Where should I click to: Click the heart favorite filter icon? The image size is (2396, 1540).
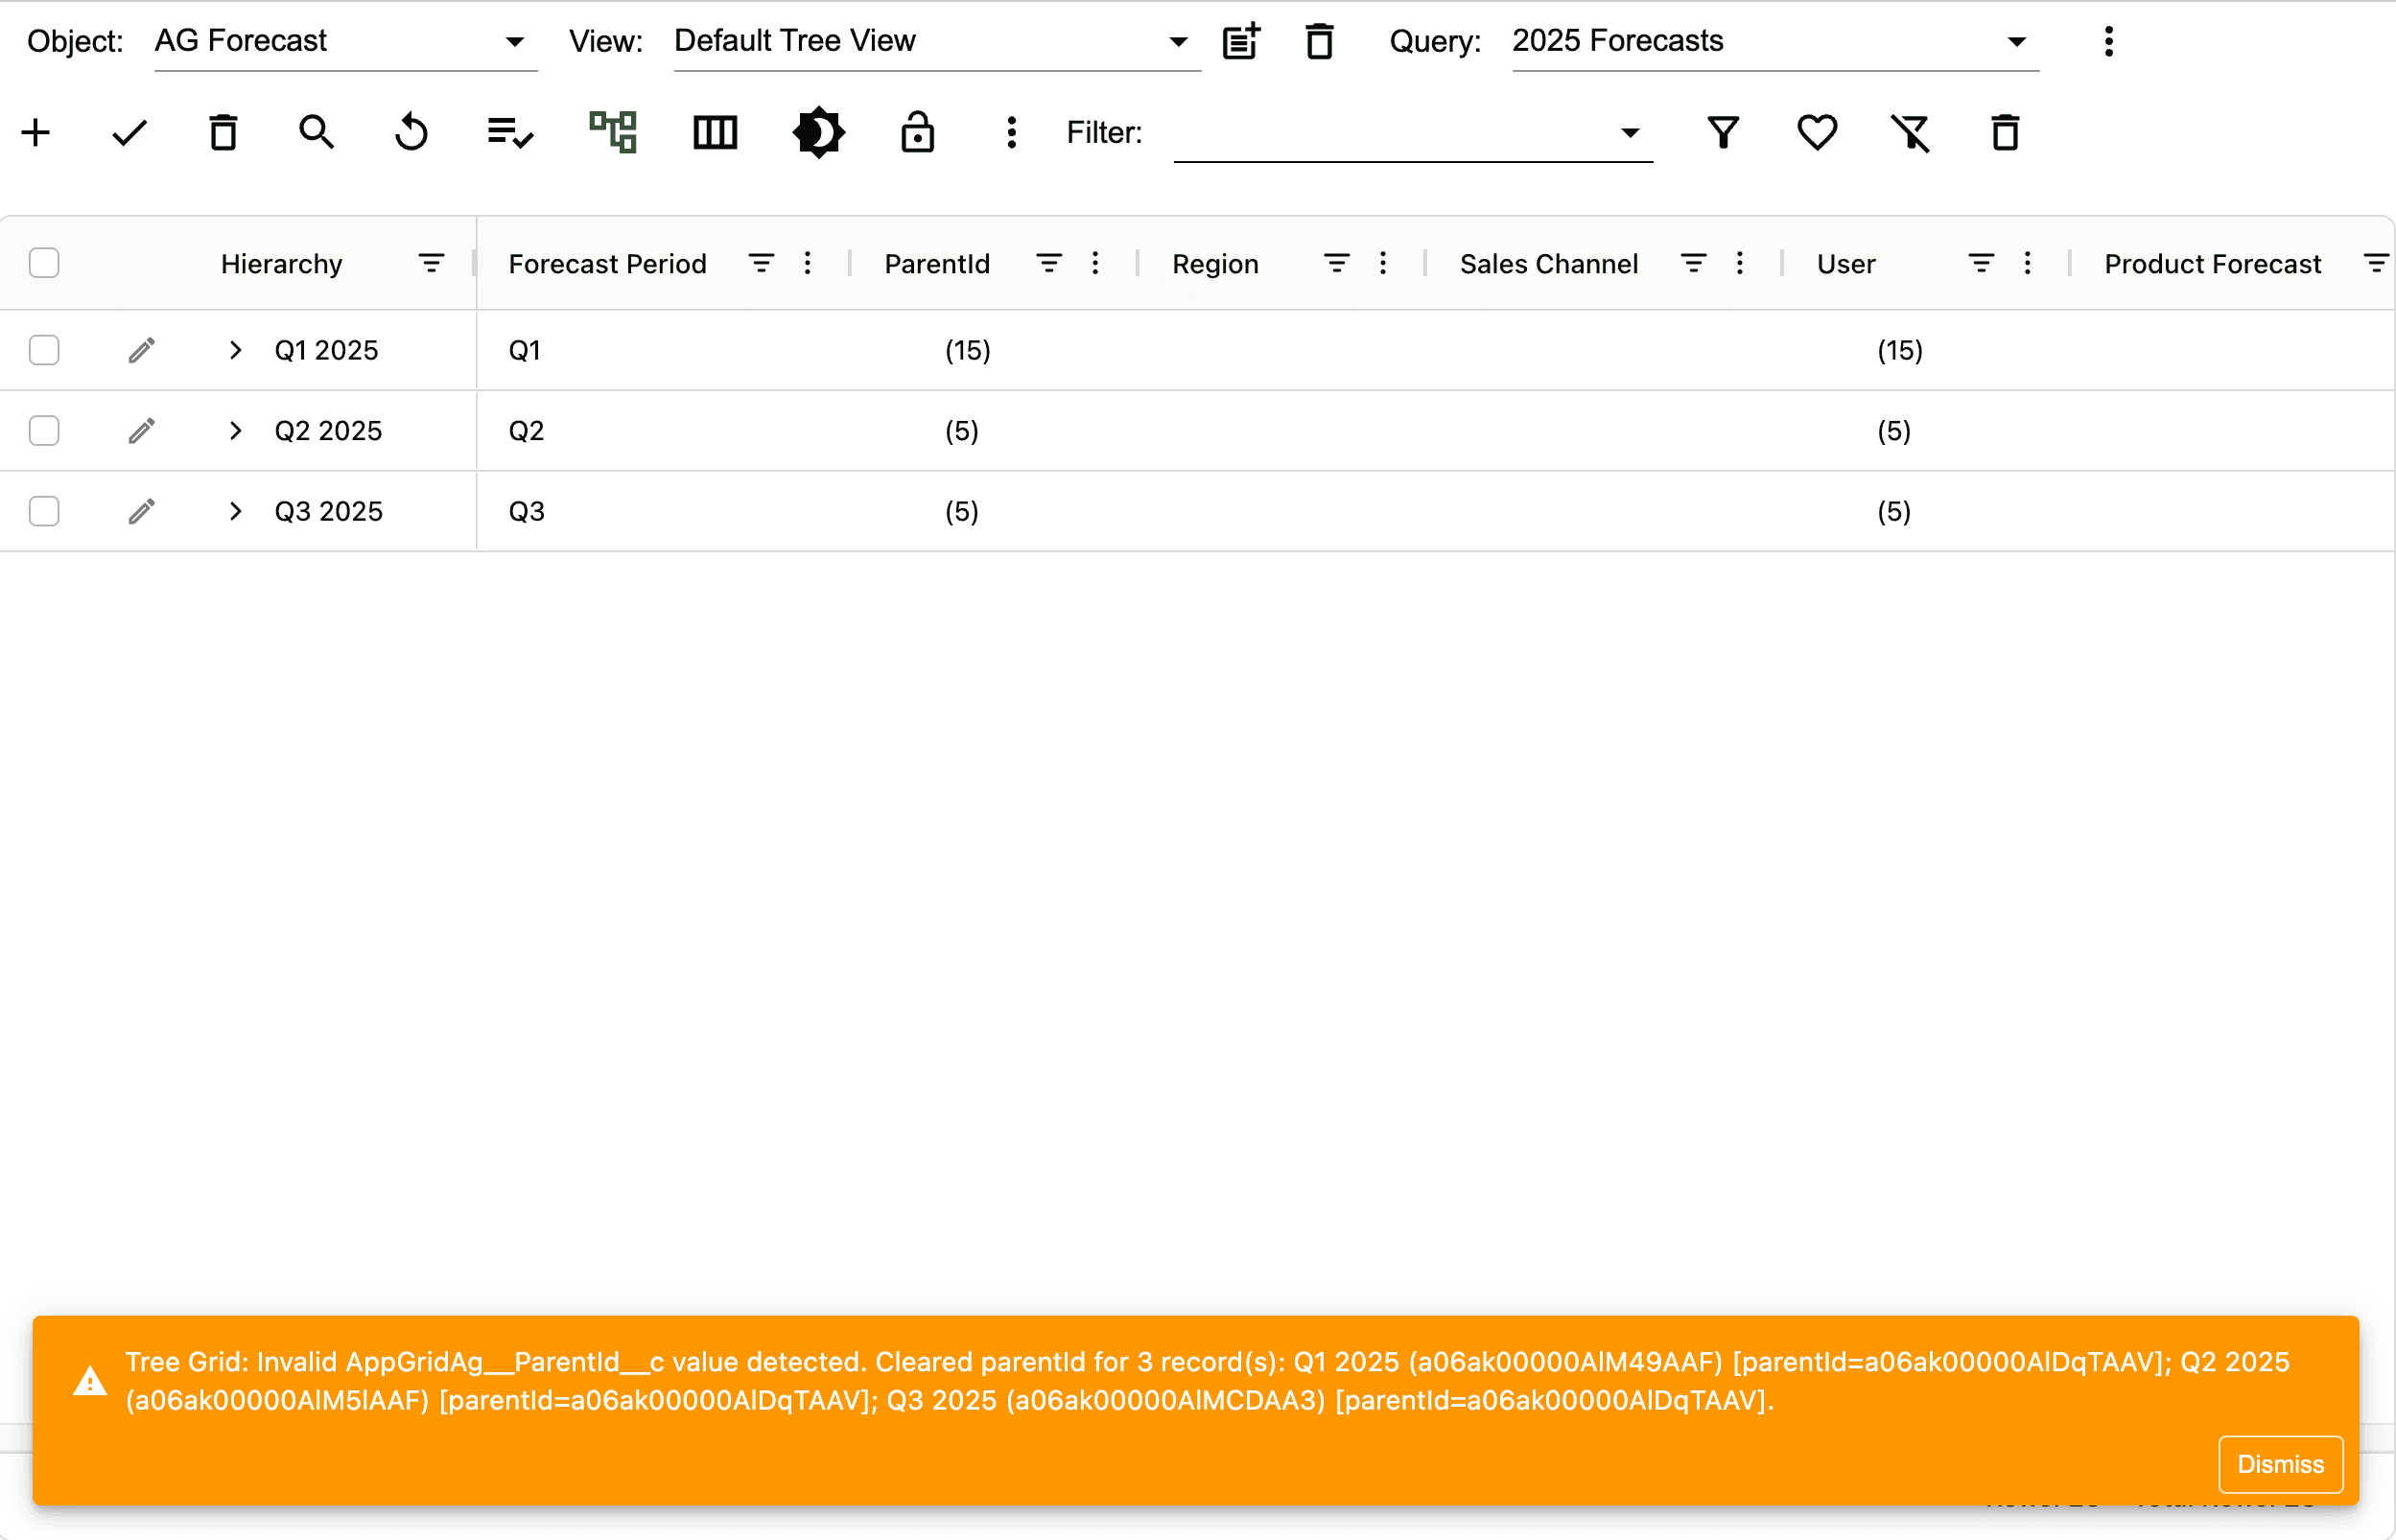pos(1816,132)
